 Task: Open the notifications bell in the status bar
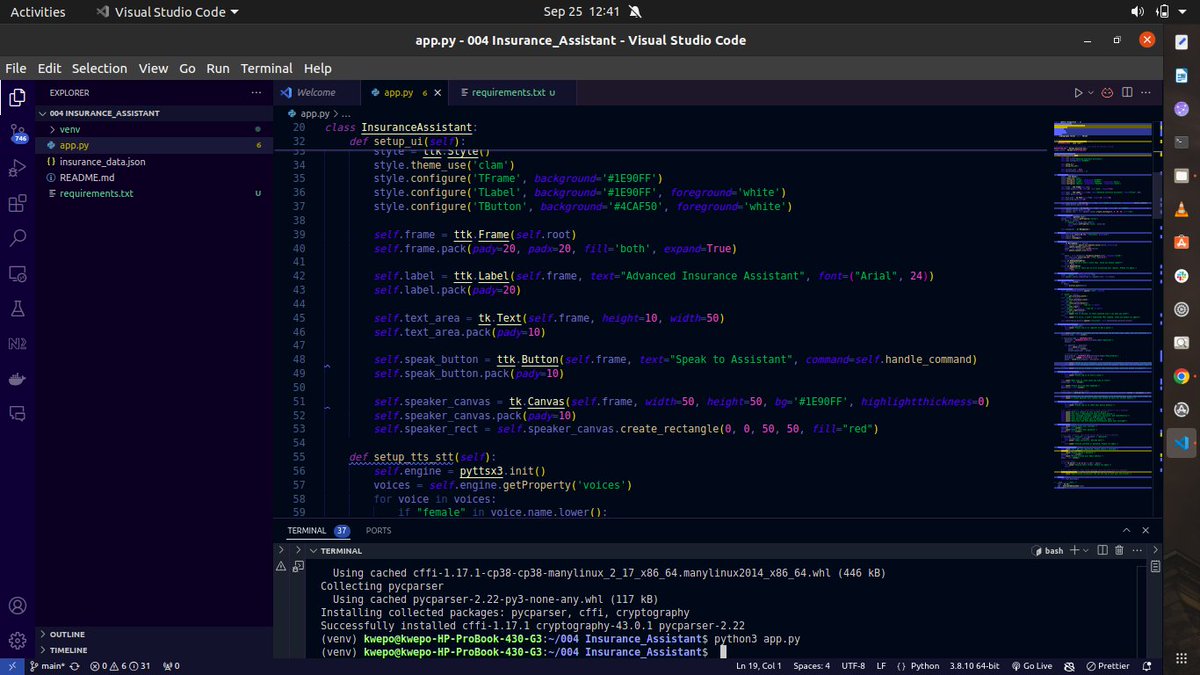1149,666
